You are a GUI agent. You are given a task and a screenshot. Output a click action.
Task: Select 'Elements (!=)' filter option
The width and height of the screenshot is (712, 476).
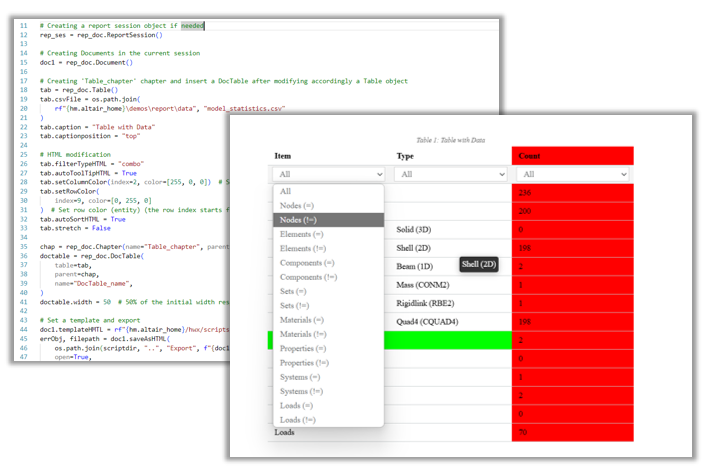pyautogui.click(x=328, y=248)
